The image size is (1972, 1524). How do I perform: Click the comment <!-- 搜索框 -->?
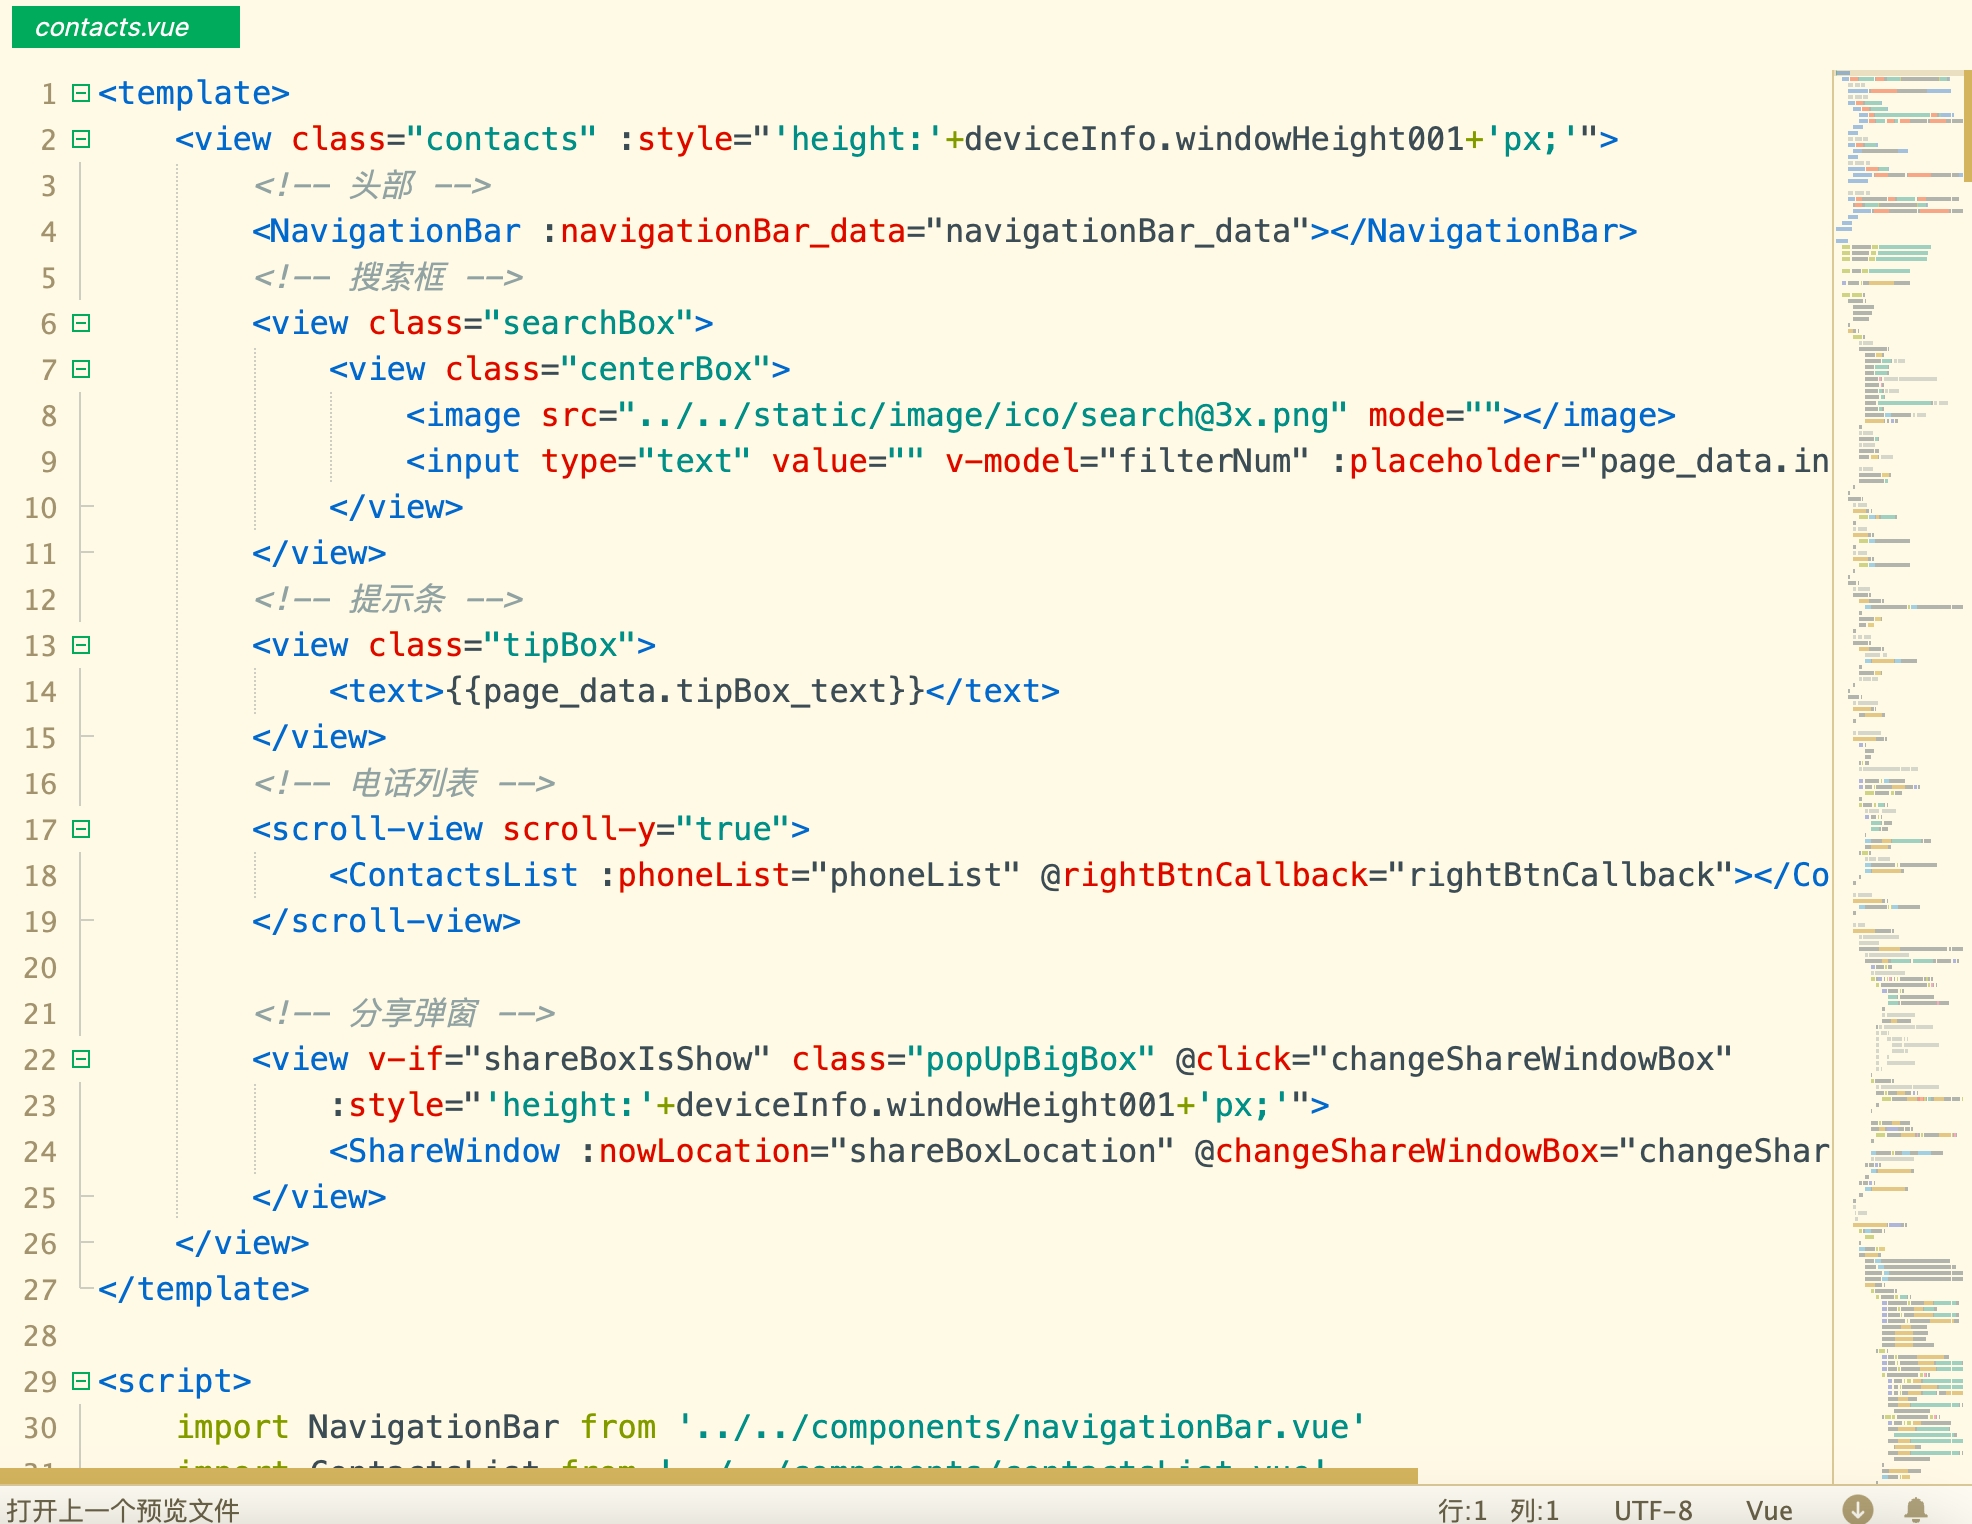point(387,277)
